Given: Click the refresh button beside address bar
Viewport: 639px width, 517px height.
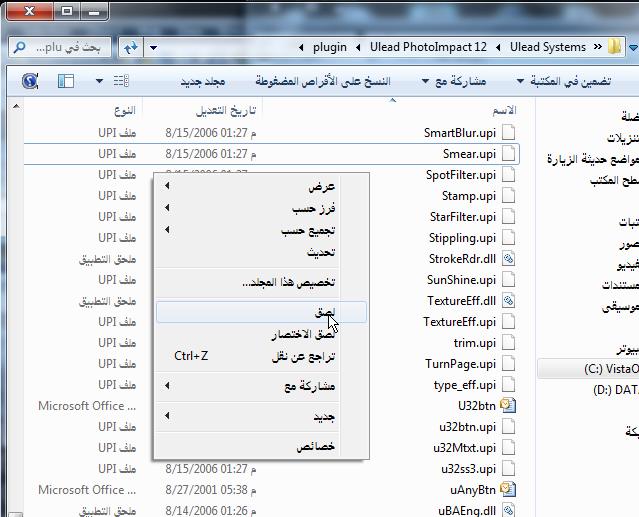Looking at the screenshot, I should point(130,47).
